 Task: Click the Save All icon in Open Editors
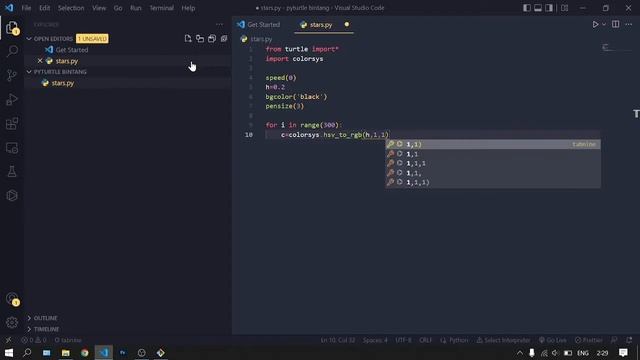point(212,38)
